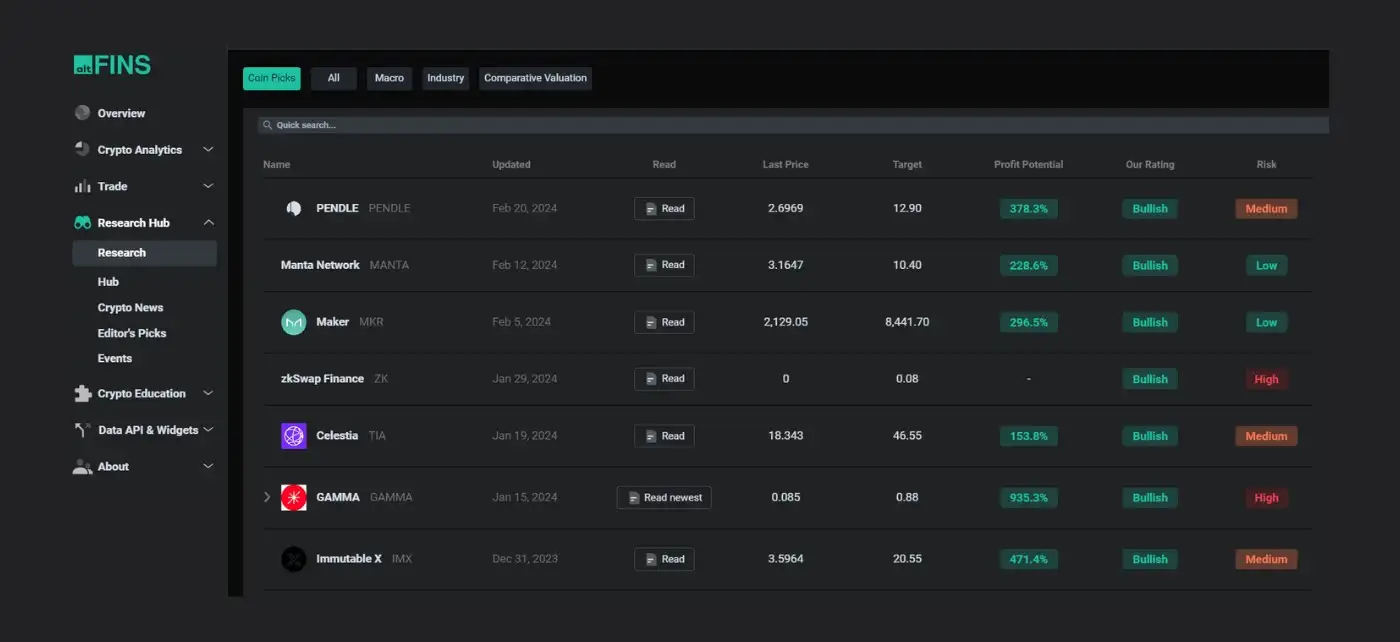Expand the GAMMA row chevron
This screenshot has width=1400, height=642.
[267, 497]
